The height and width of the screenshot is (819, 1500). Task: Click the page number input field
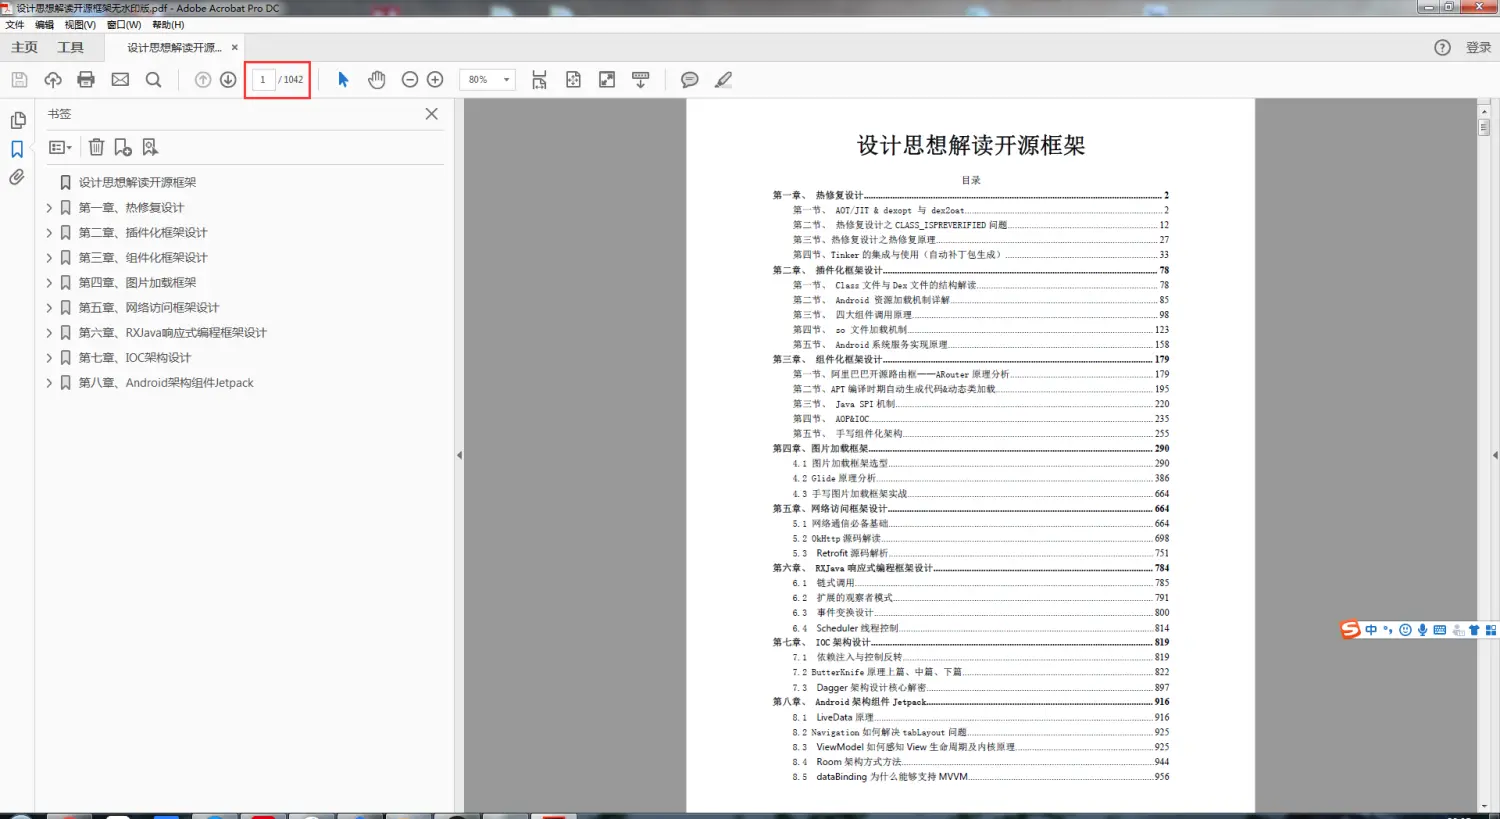pos(263,79)
